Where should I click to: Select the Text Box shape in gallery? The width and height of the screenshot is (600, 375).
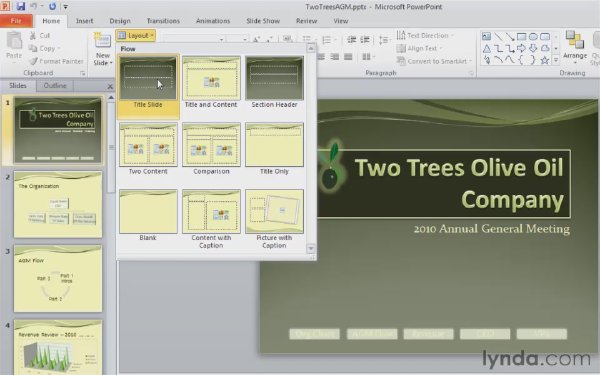pyautogui.click(x=486, y=37)
